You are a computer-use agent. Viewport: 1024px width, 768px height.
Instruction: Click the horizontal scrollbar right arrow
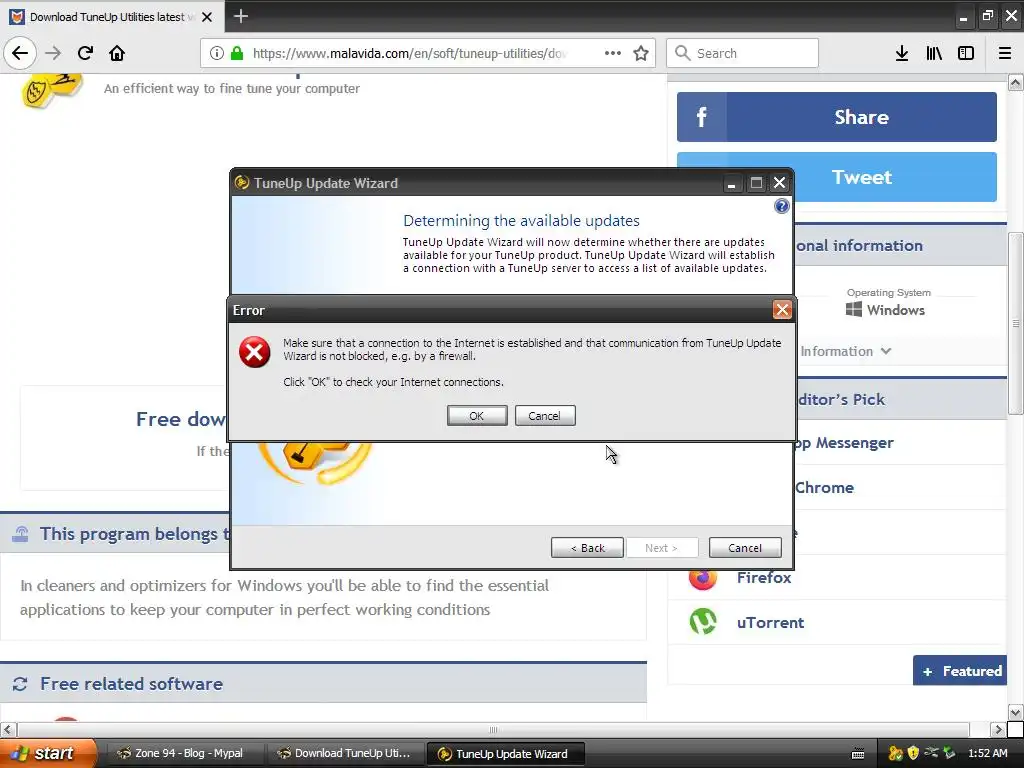(997, 729)
